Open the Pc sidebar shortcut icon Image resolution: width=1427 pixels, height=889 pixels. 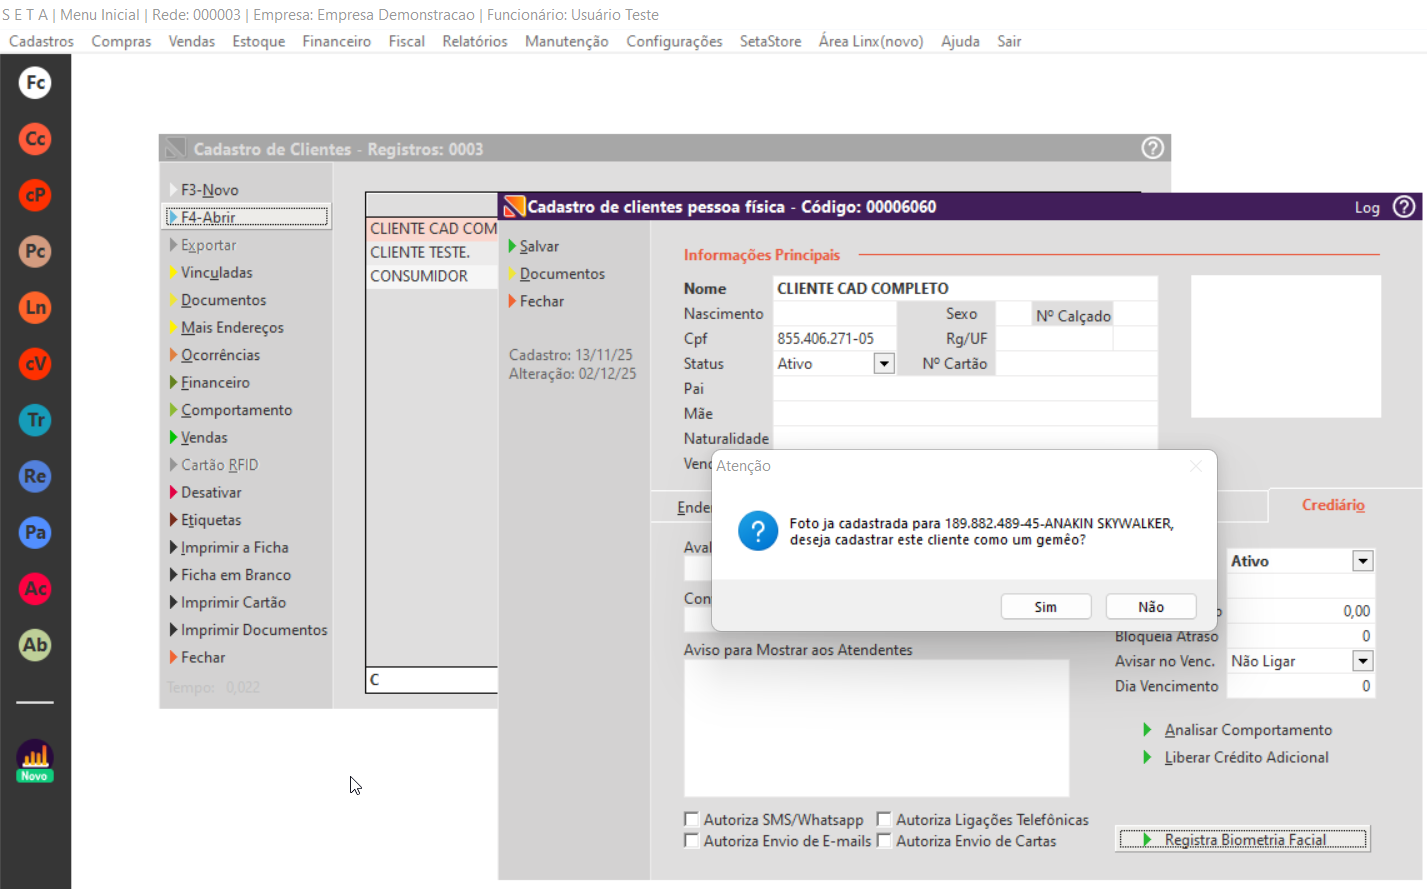tap(35, 251)
